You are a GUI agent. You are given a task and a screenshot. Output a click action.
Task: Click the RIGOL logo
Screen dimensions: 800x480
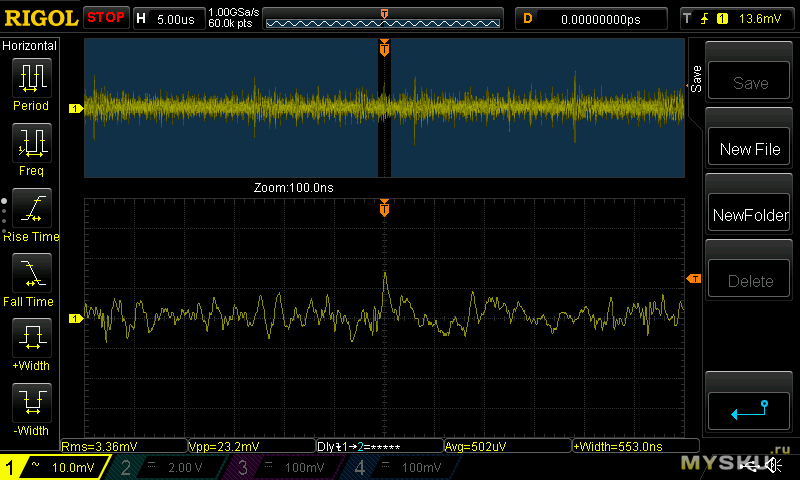(x=41, y=18)
